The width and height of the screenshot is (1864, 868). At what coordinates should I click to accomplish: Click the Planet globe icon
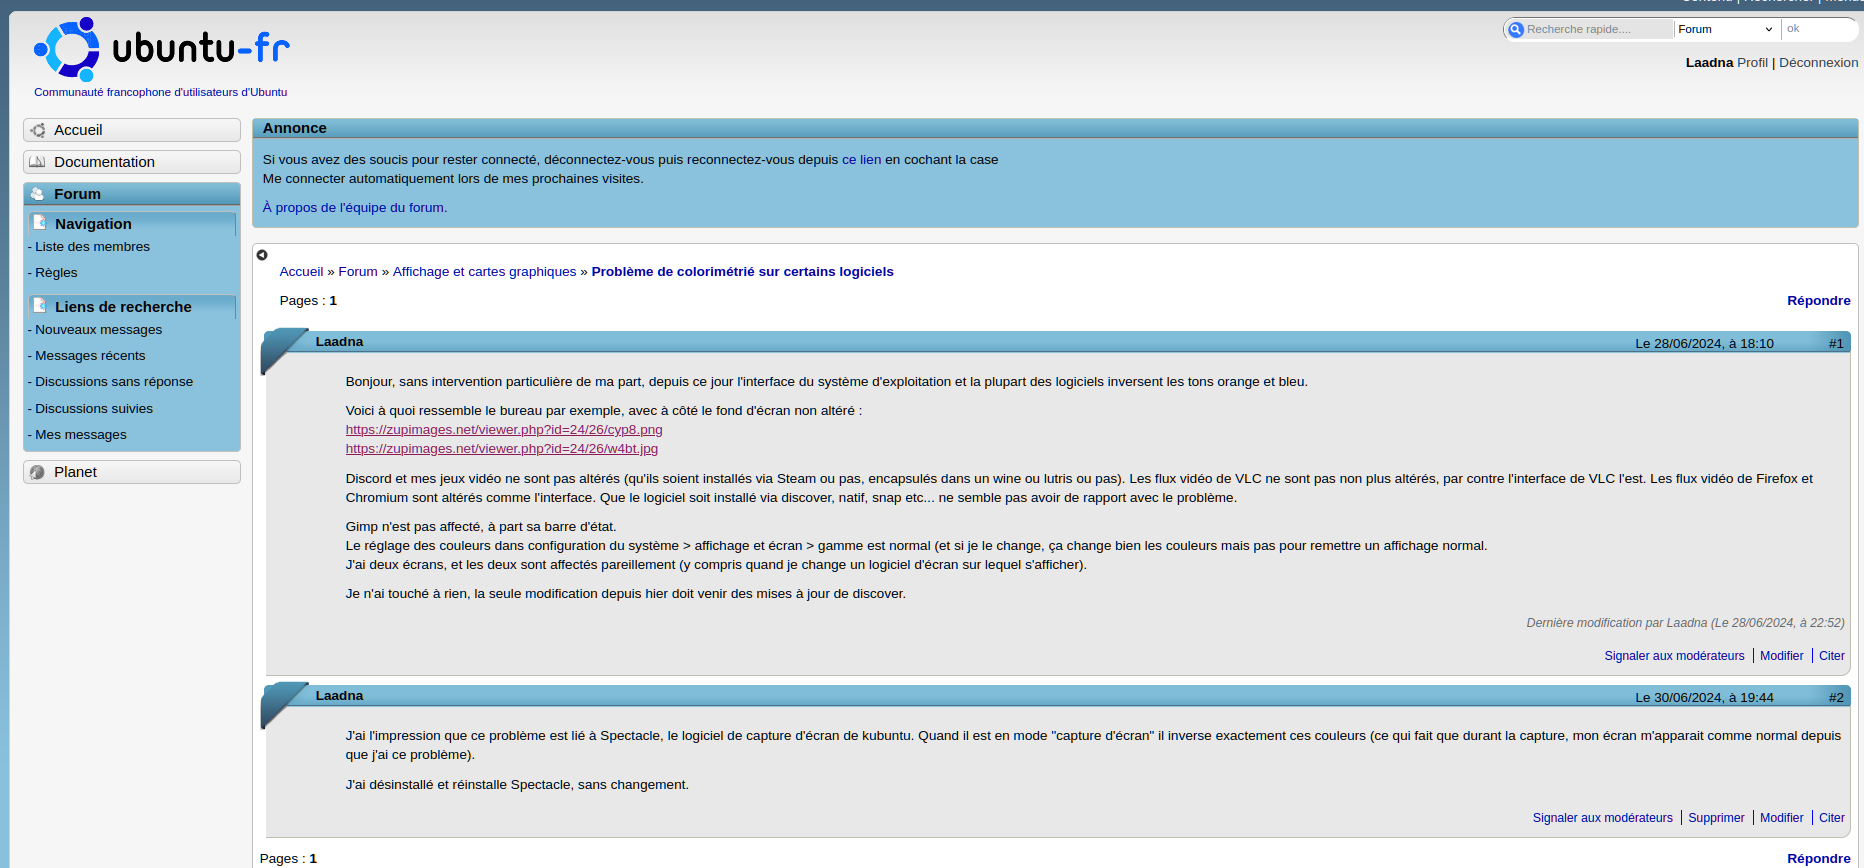pyautogui.click(x=38, y=472)
